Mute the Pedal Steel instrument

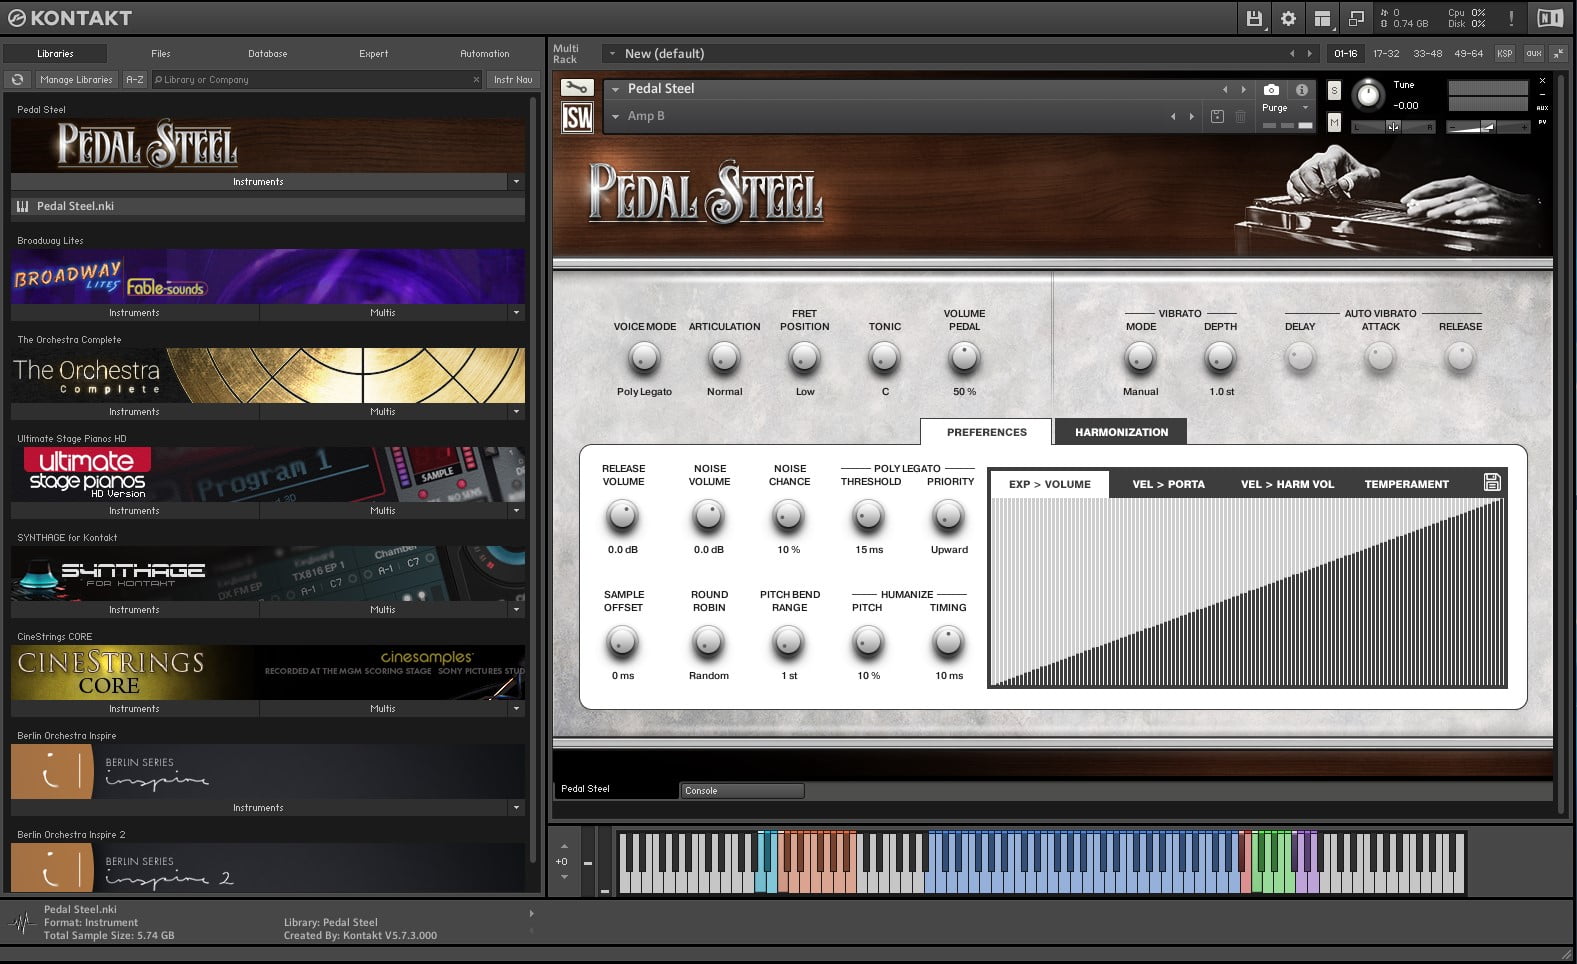pos(1334,122)
